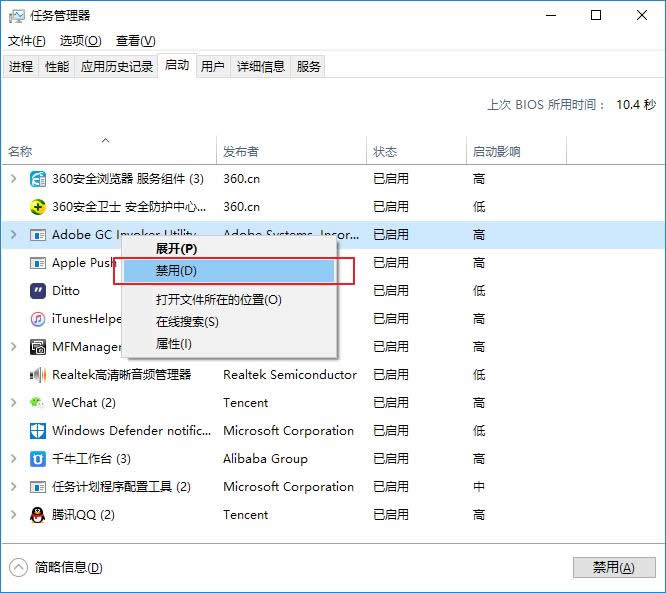The image size is (666, 593).
Task: Click 属性(I) in the context menu
Action: [x=173, y=344]
